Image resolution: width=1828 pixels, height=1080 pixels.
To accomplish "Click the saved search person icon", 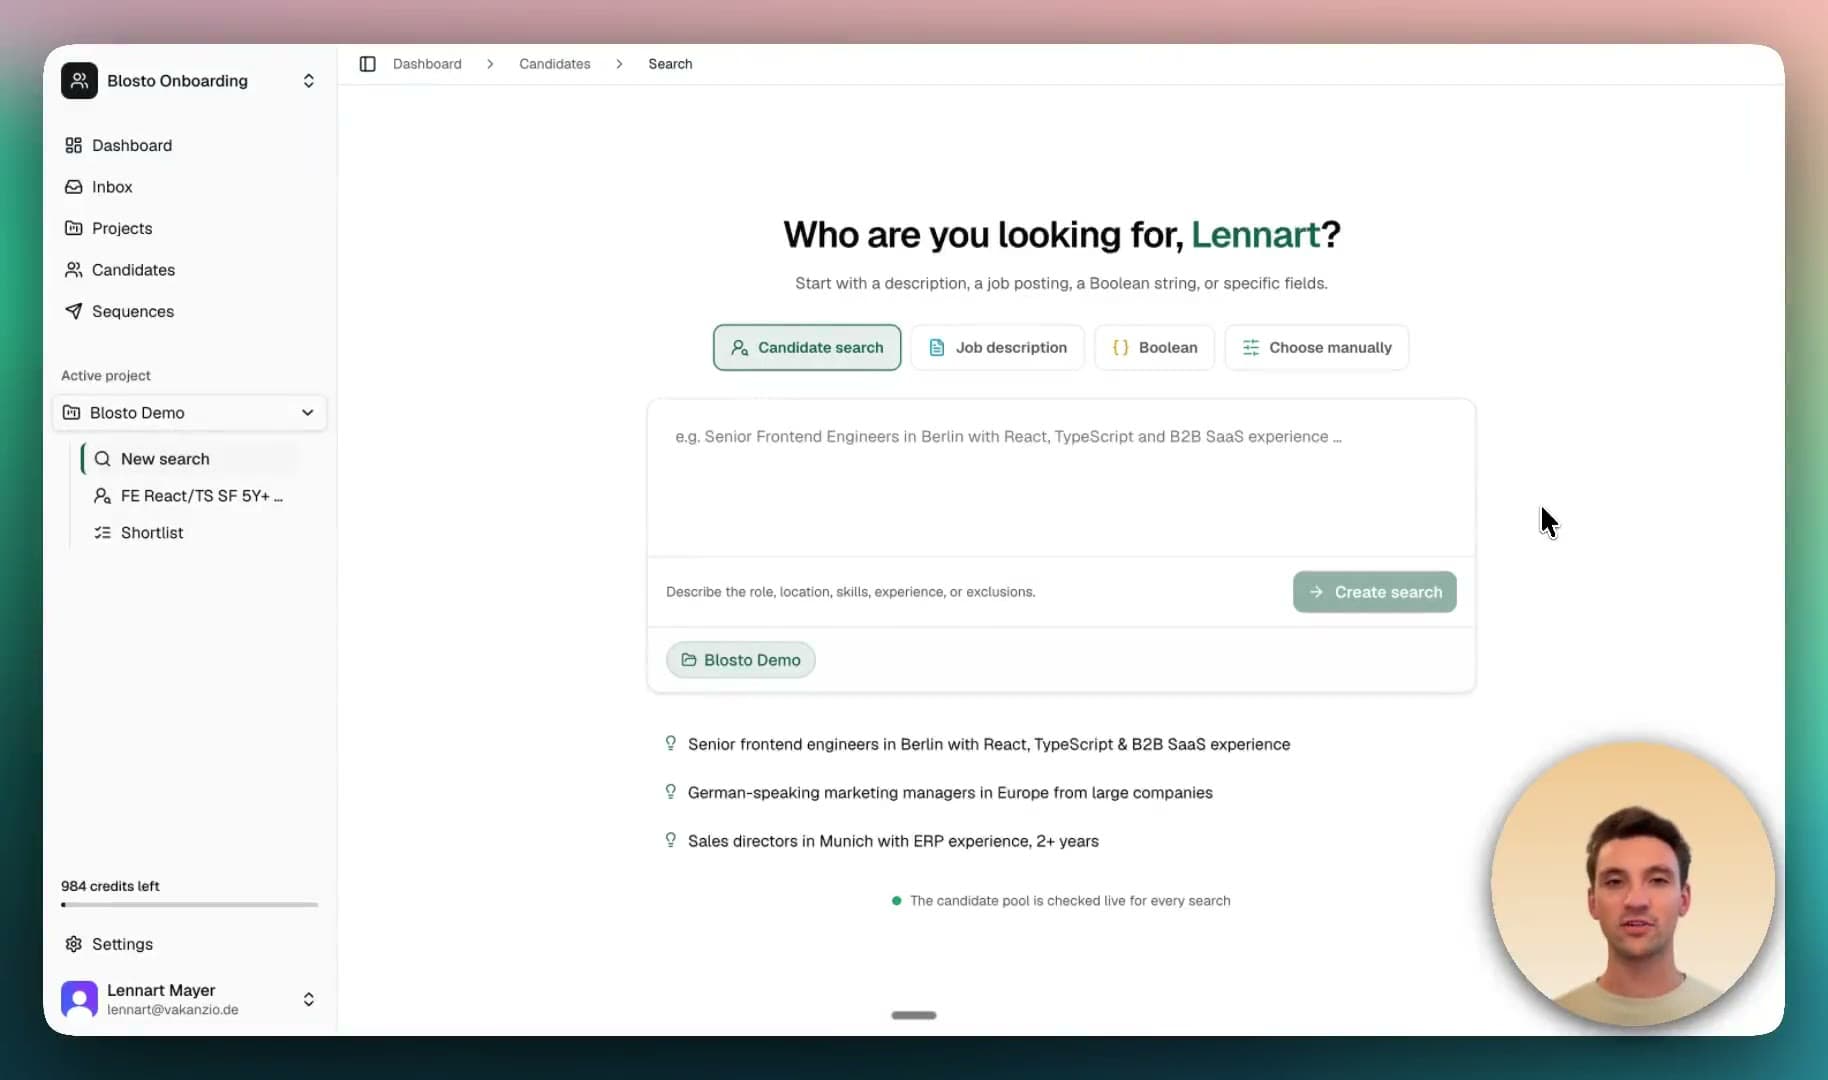I will pos(102,496).
